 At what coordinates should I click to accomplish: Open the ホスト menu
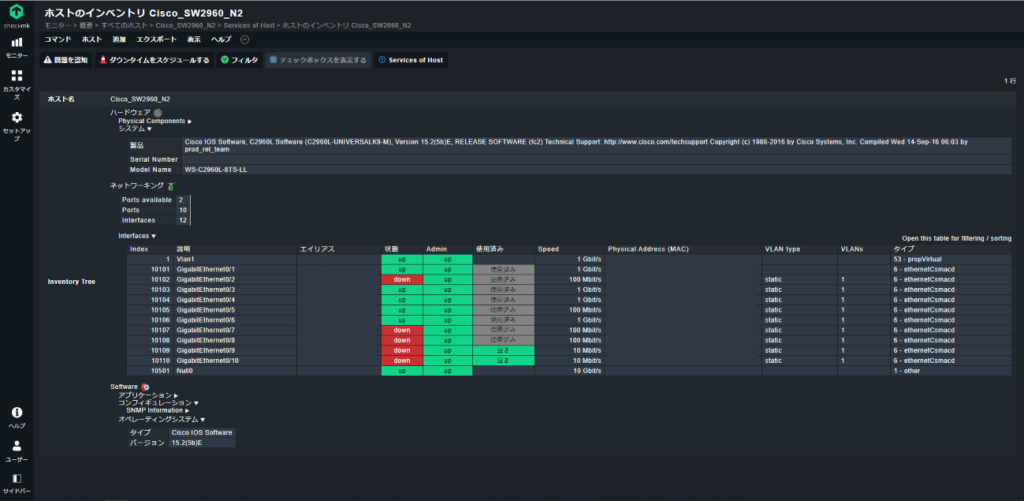pyautogui.click(x=91, y=39)
